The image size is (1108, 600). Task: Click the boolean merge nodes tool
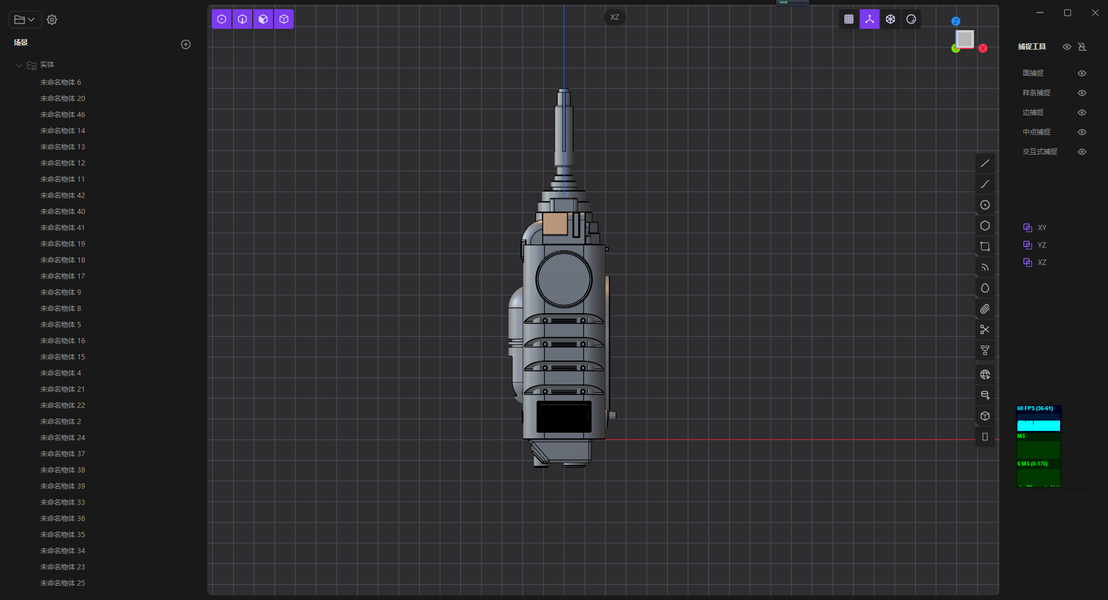985,351
